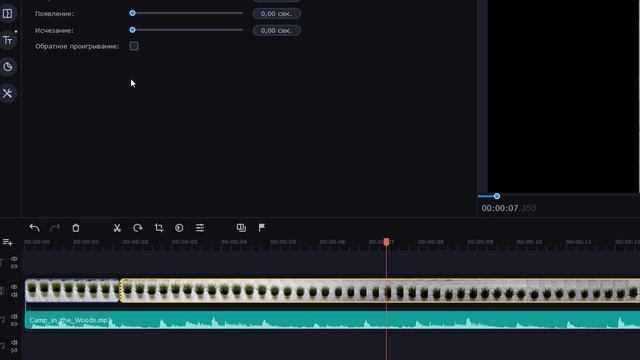Screen dimensions: 640x360
Task: Undo the last action
Action: (x=34, y=228)
